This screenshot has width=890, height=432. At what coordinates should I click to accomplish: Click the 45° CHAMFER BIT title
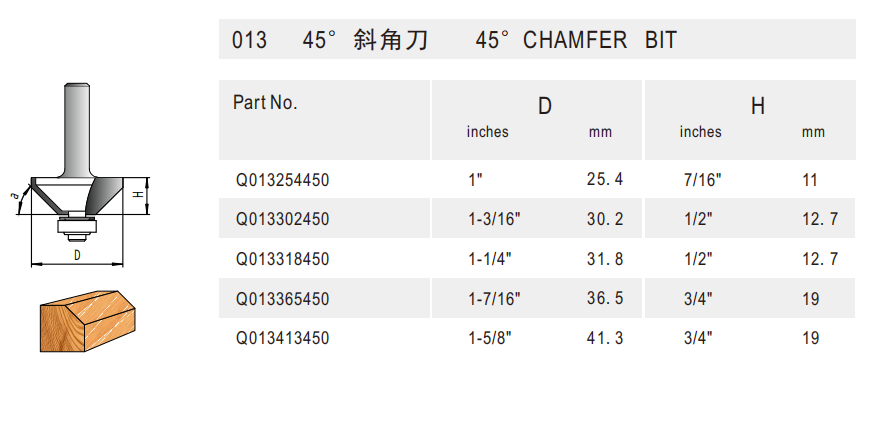[x=577, y=41]
